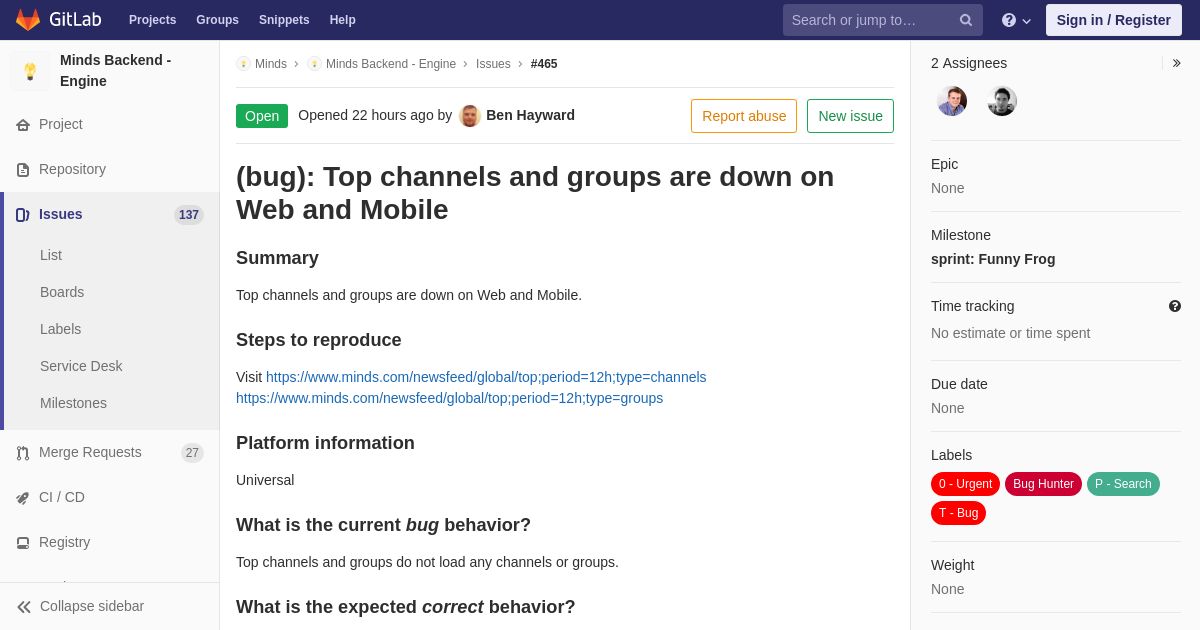The height and width of the screenshot is (630, 1200).
Task: Click the 0 - Urgent label
Action: pyautogui.click(x=965, y=485)
